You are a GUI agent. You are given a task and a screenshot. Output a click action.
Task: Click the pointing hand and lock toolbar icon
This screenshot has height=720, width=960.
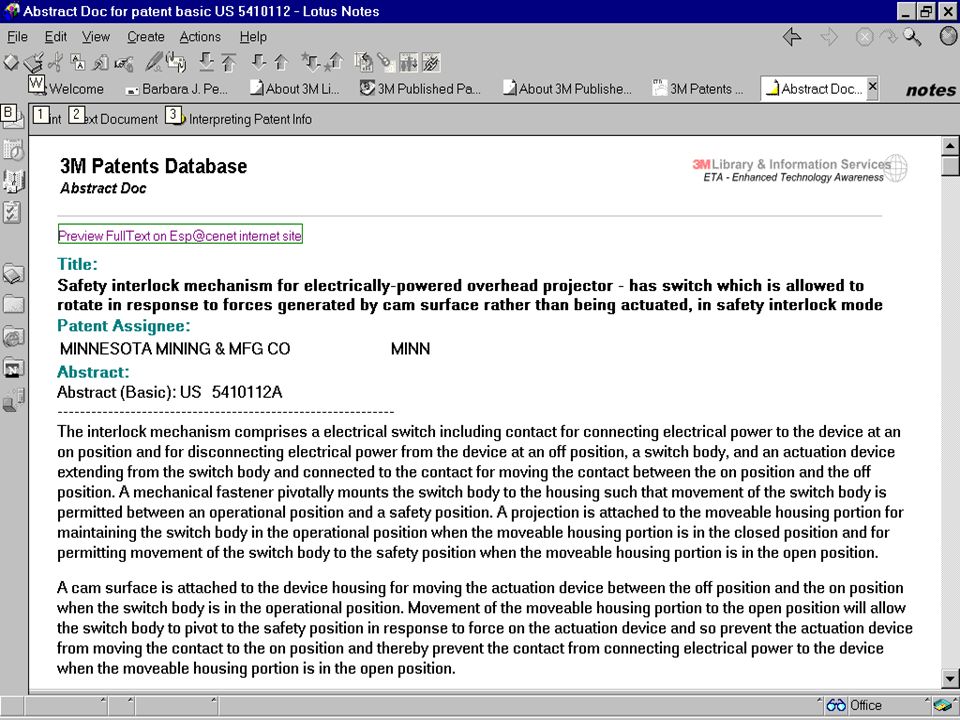(123, 62)
